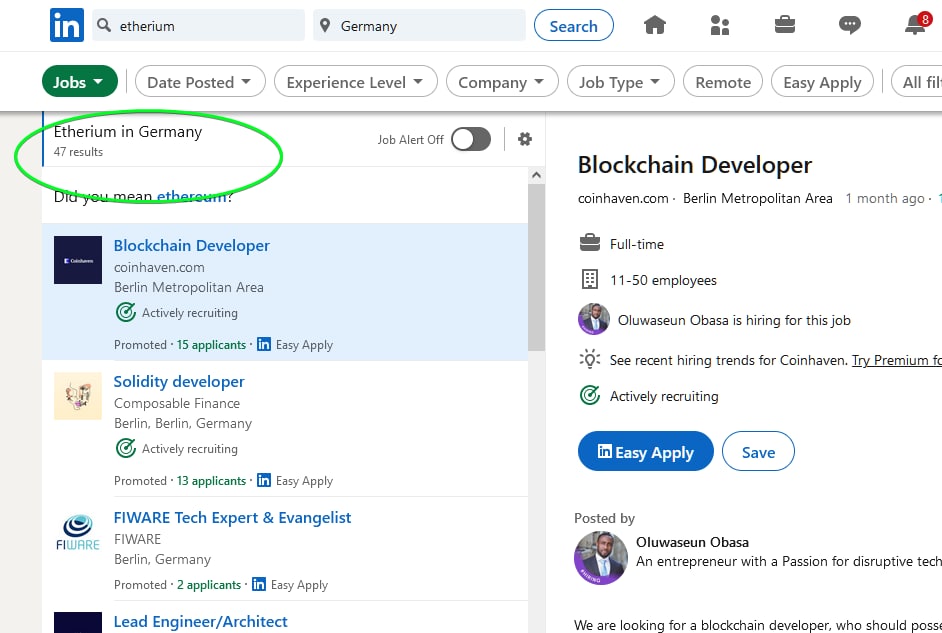Expand the Experience Level filter
The height and width of the screenshot is (633, 942).
[x=355, y=82]
